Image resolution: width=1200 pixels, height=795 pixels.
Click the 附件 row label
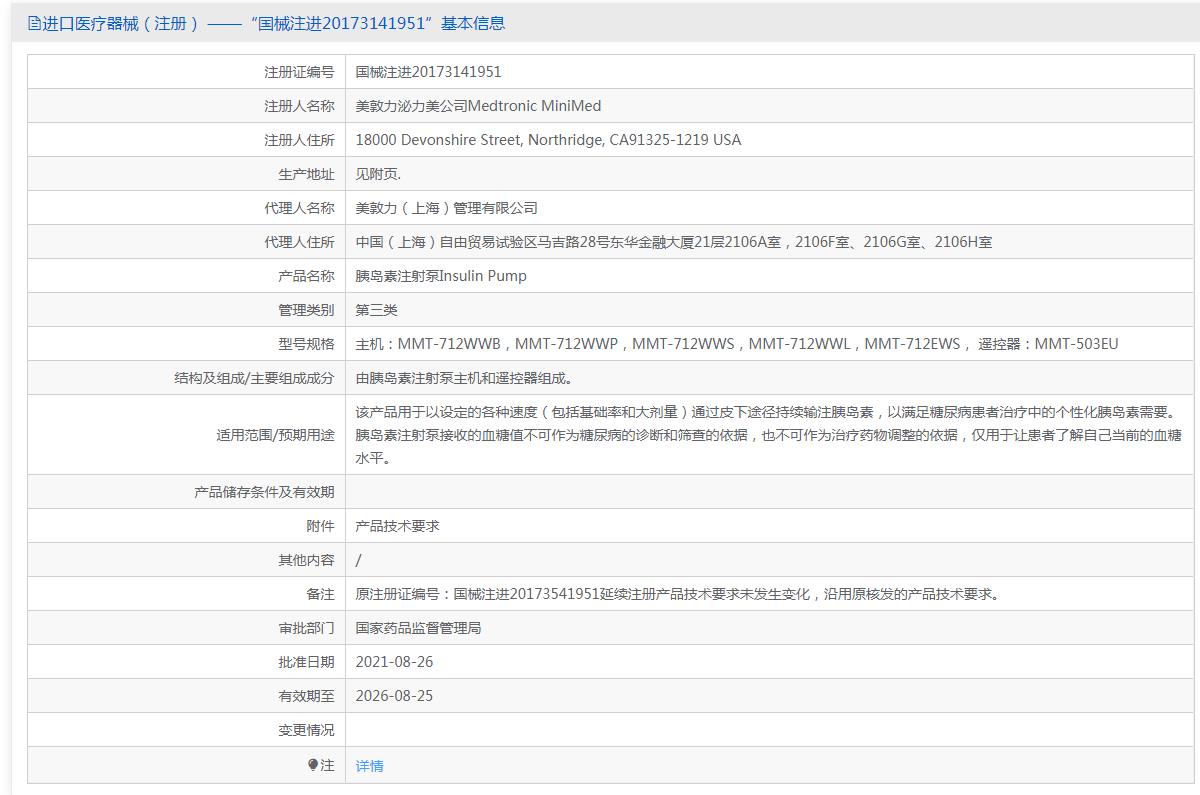320,526
